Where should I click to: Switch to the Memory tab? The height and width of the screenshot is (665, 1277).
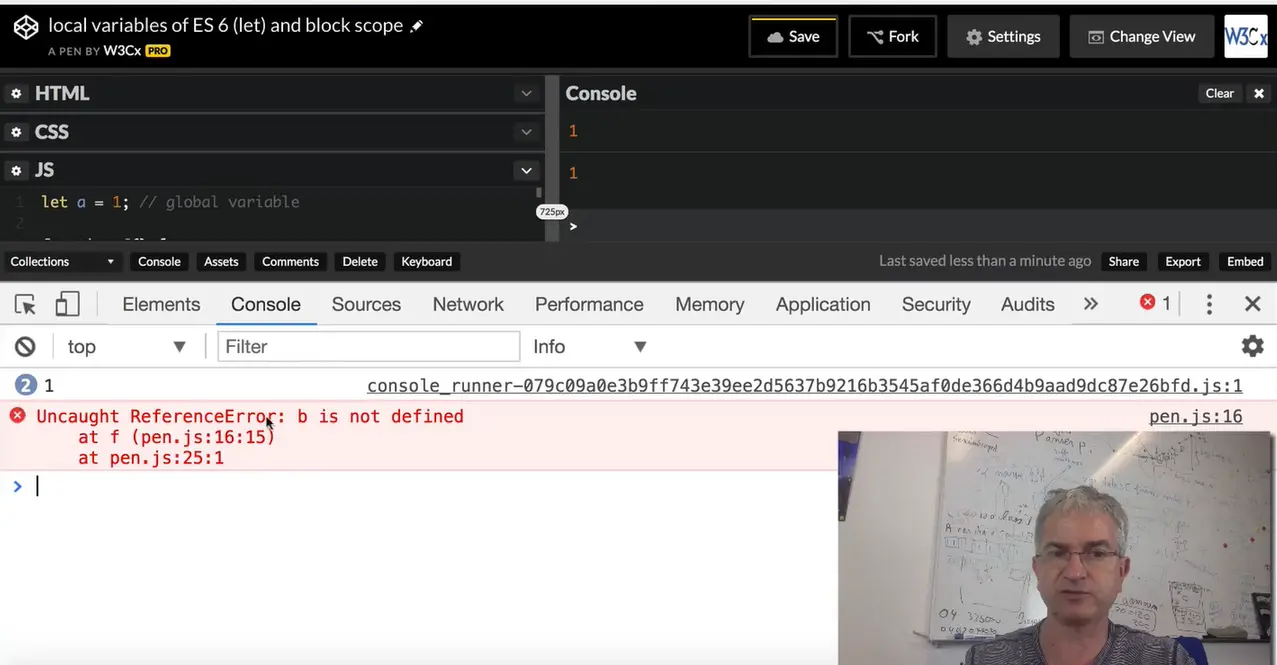tap(710, 304)
